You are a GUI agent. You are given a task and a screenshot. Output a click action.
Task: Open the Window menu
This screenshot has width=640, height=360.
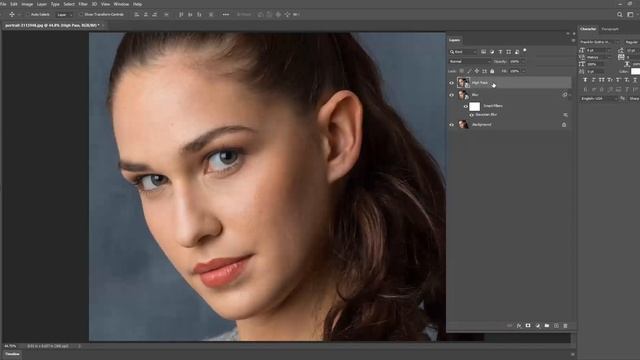coord(121,4)
